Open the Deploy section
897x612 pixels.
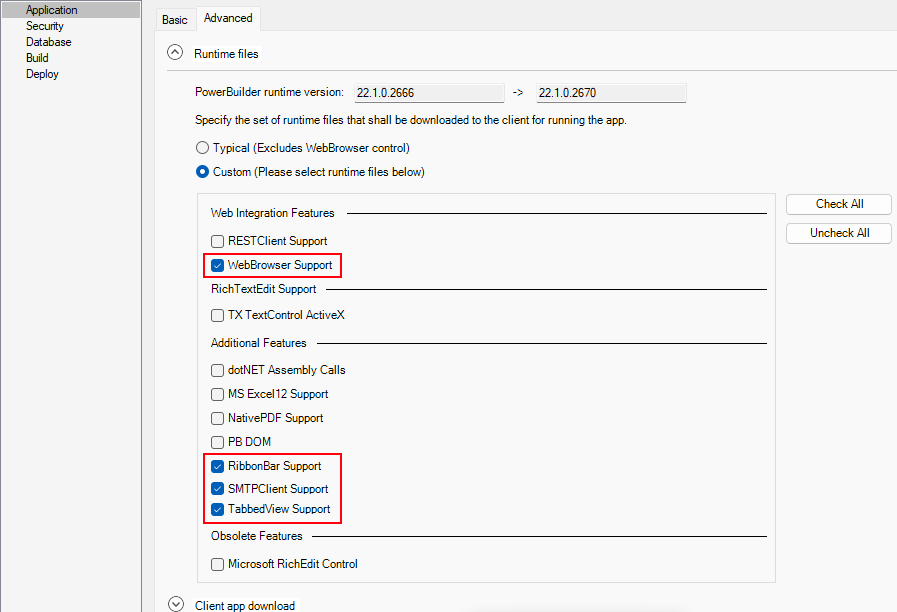42,74
